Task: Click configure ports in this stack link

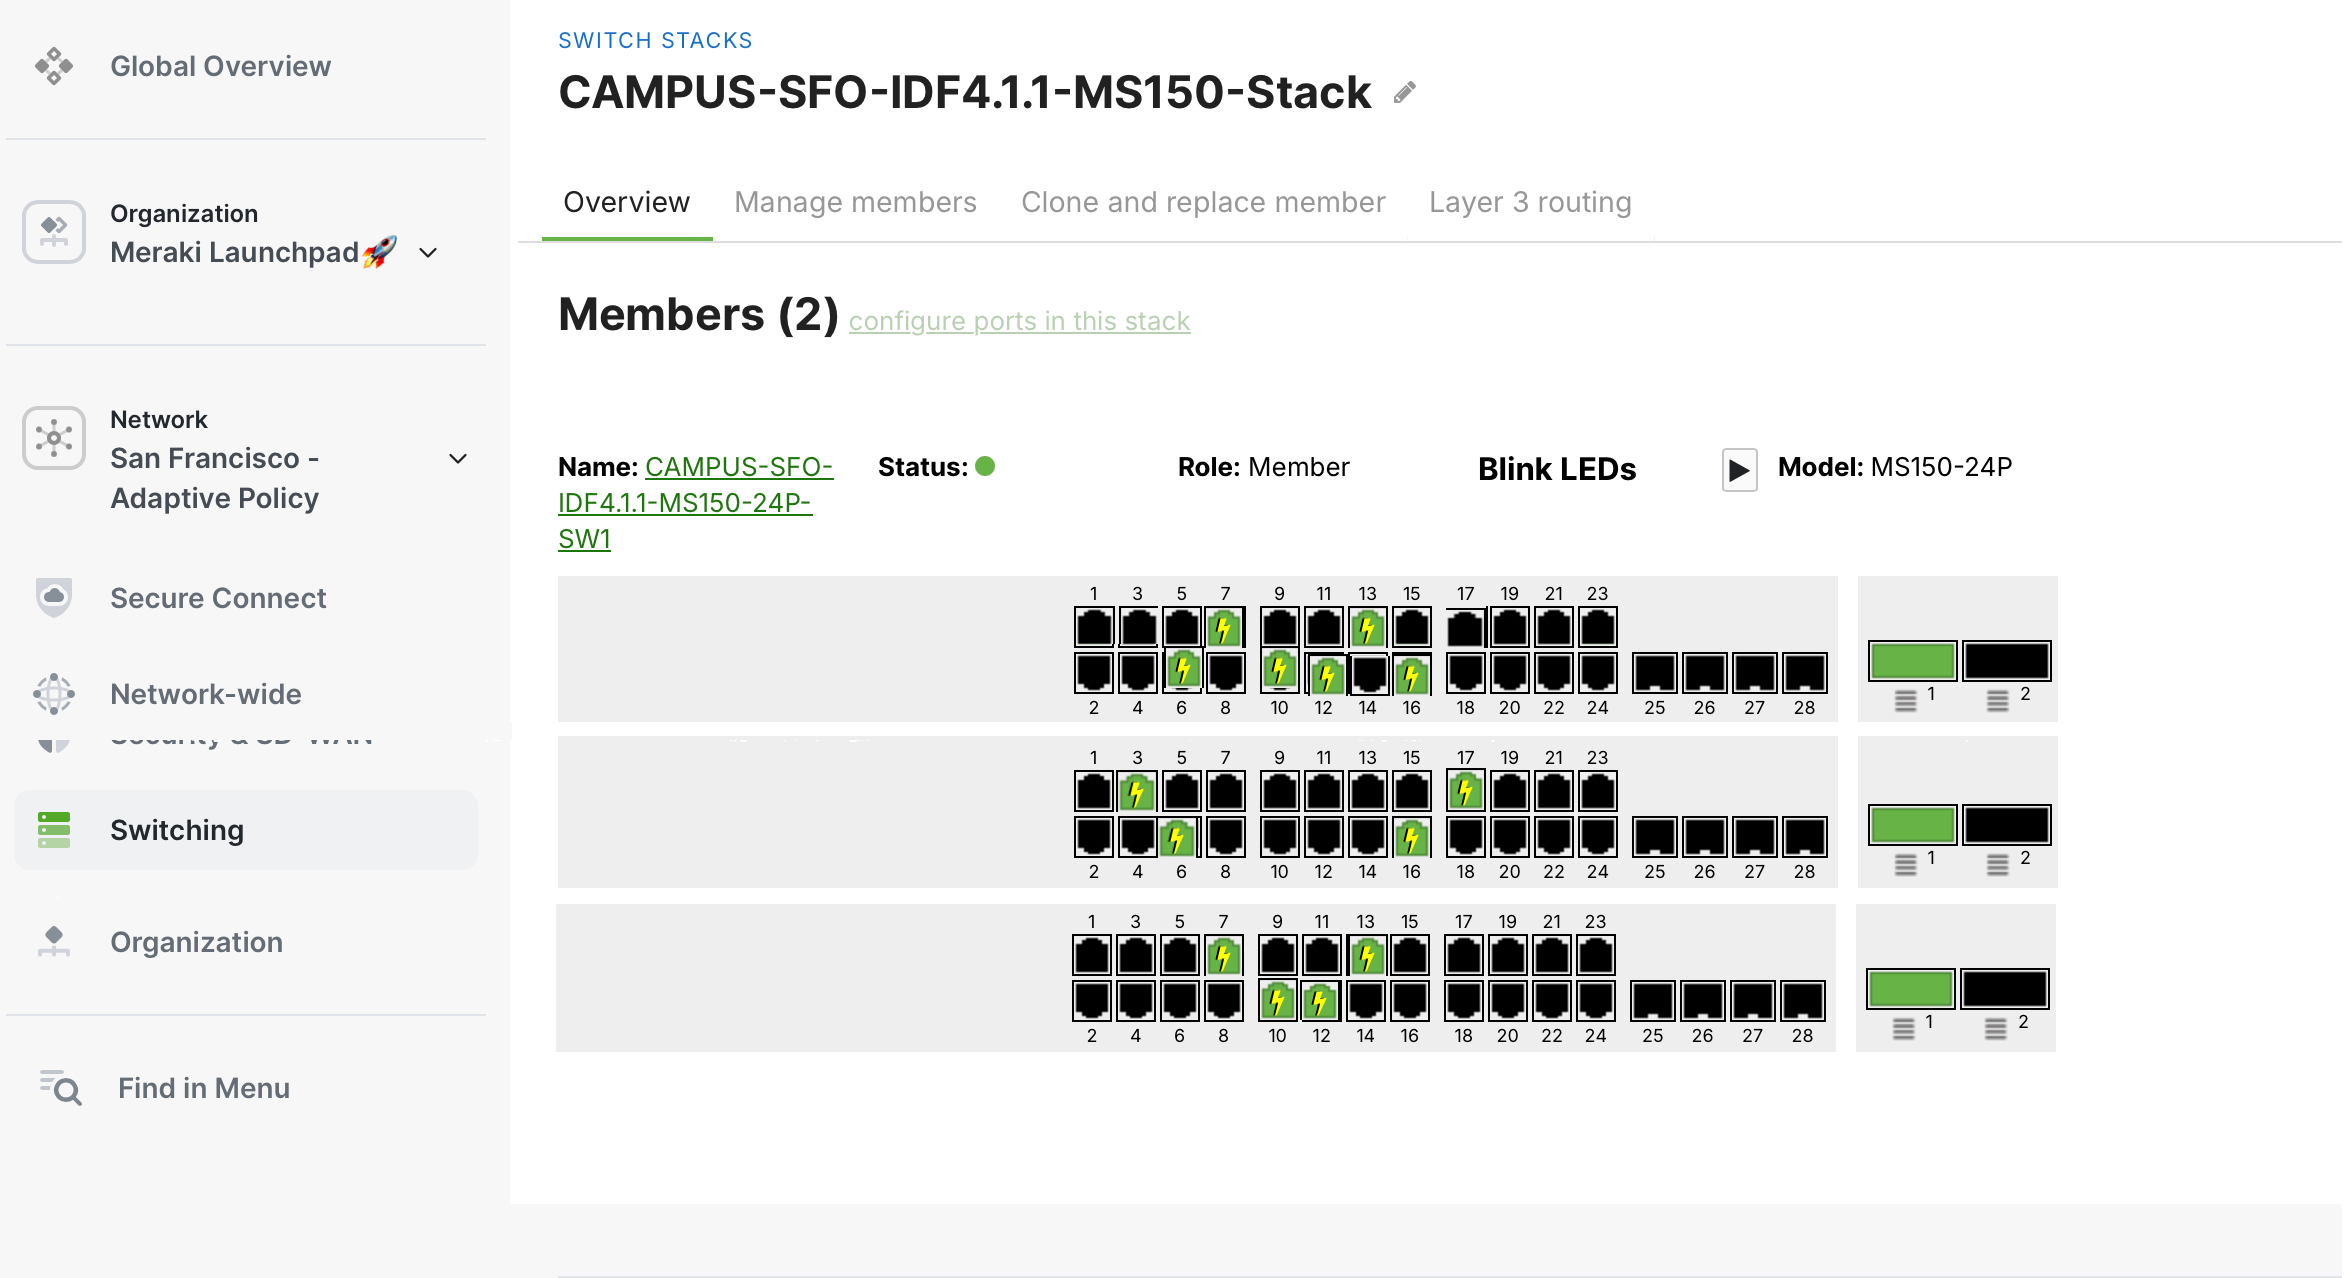Action: [x=1019, y=321]
